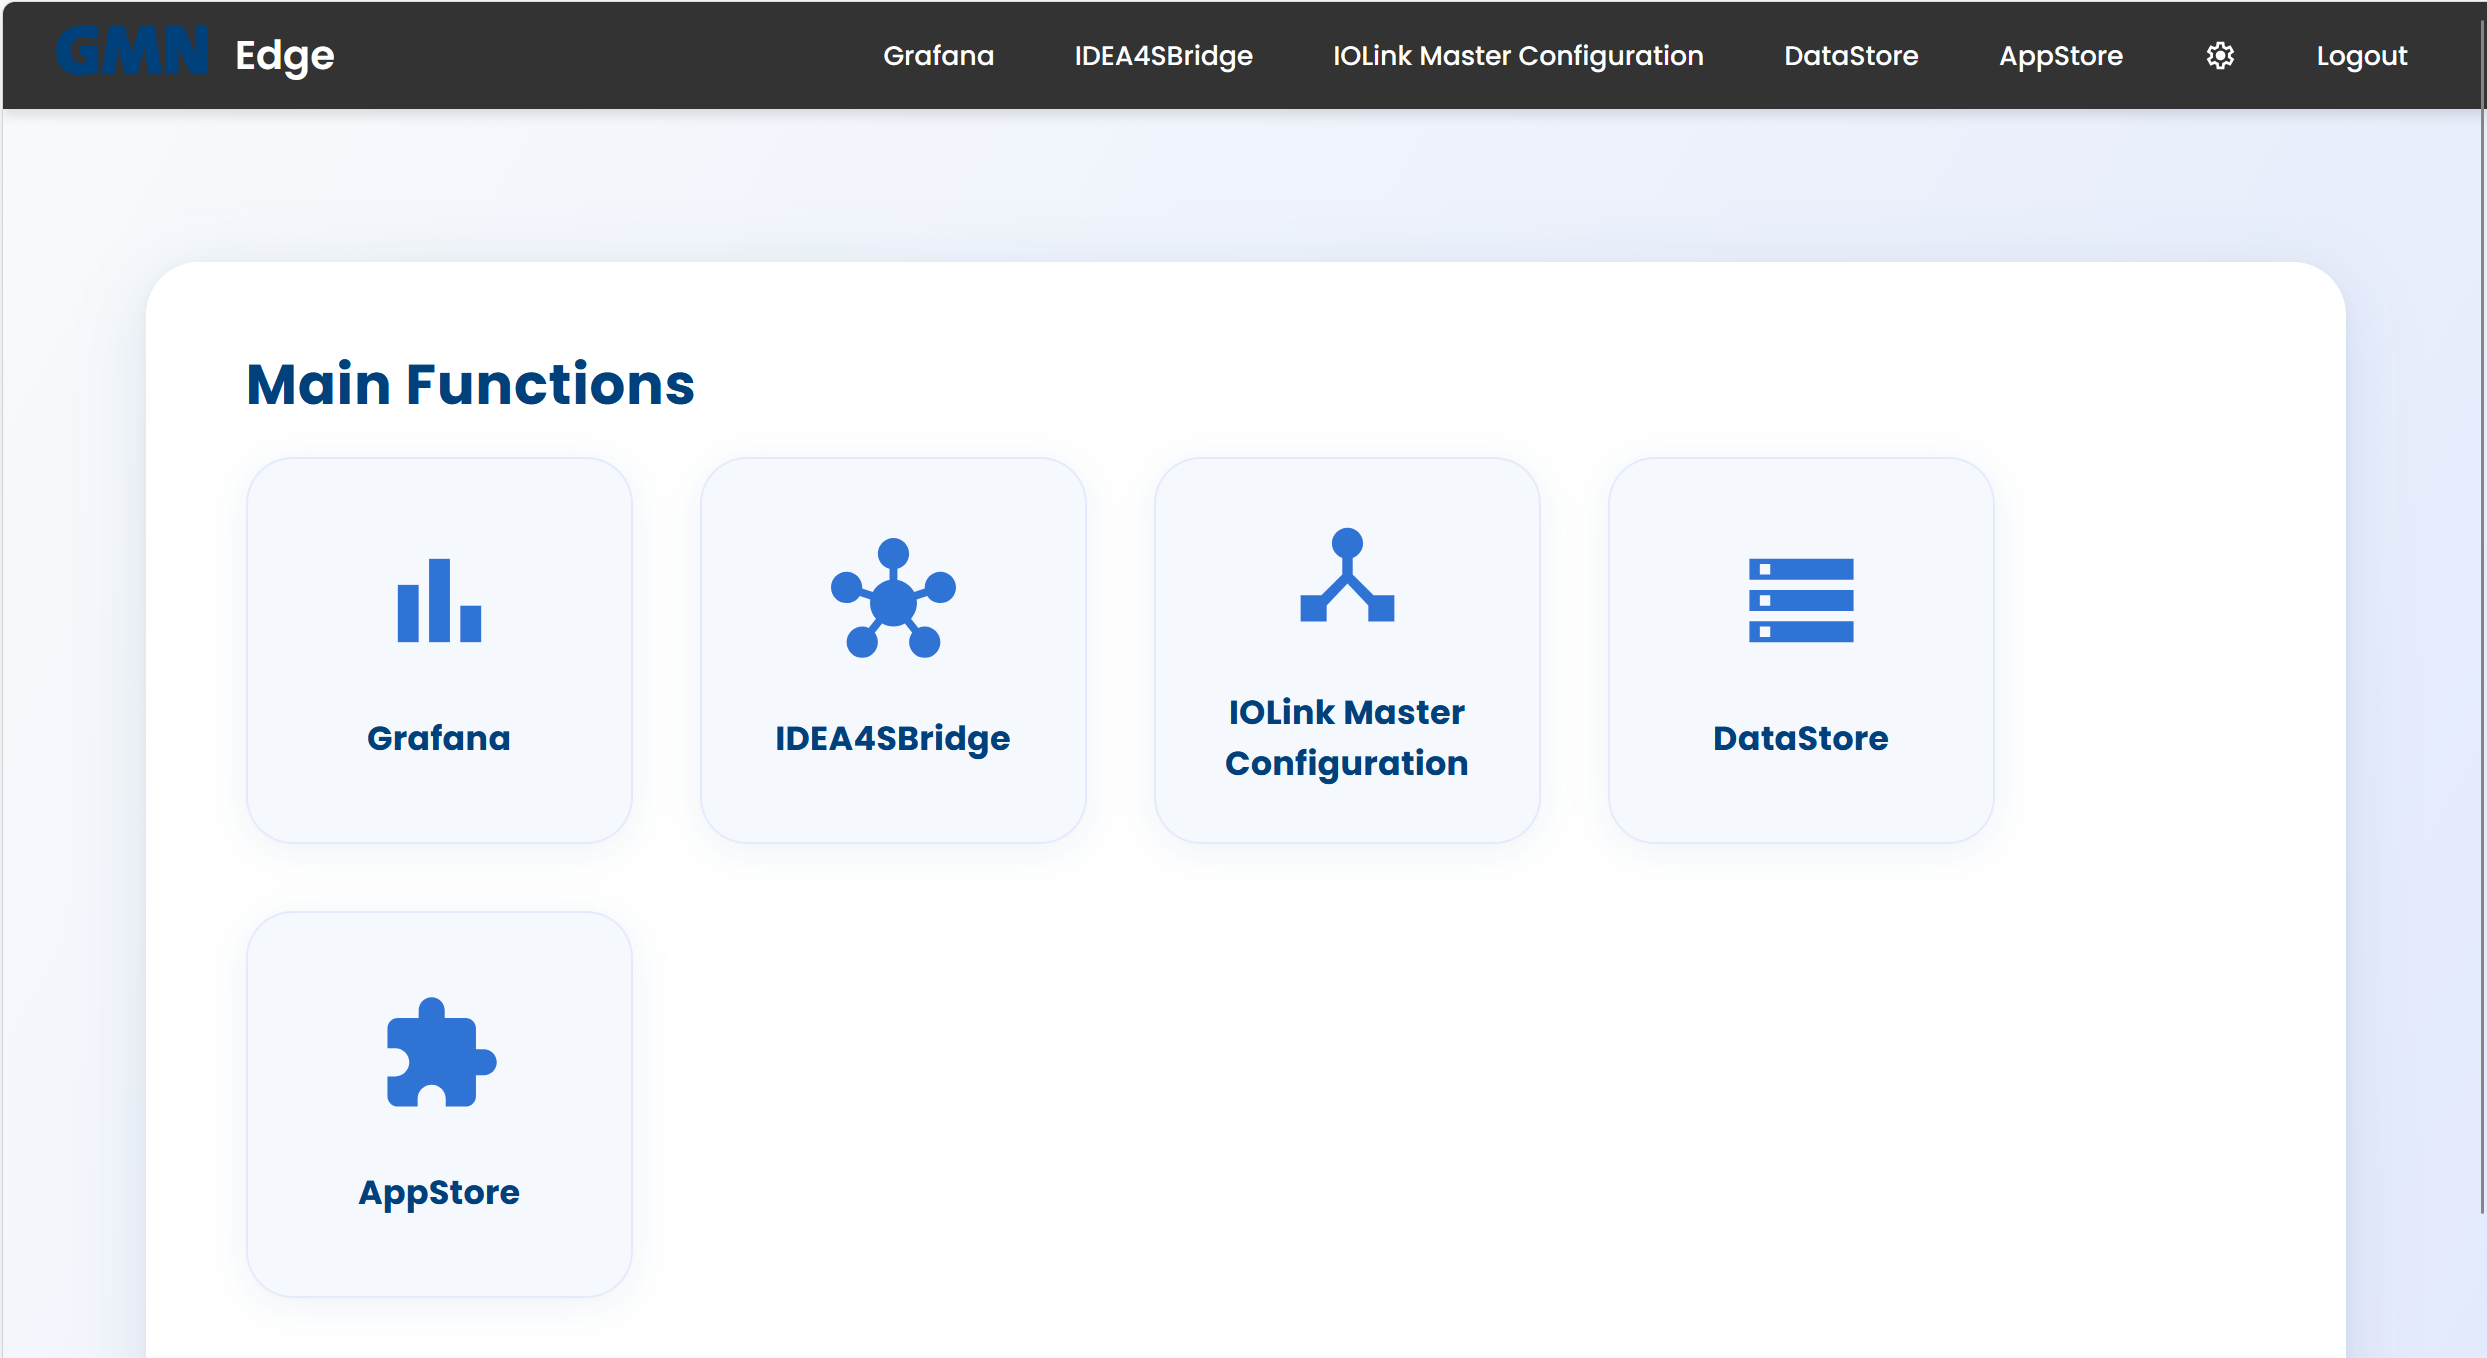Open Grafana from the top navigation
The image size is (2487, 1358).
[938, 56]
